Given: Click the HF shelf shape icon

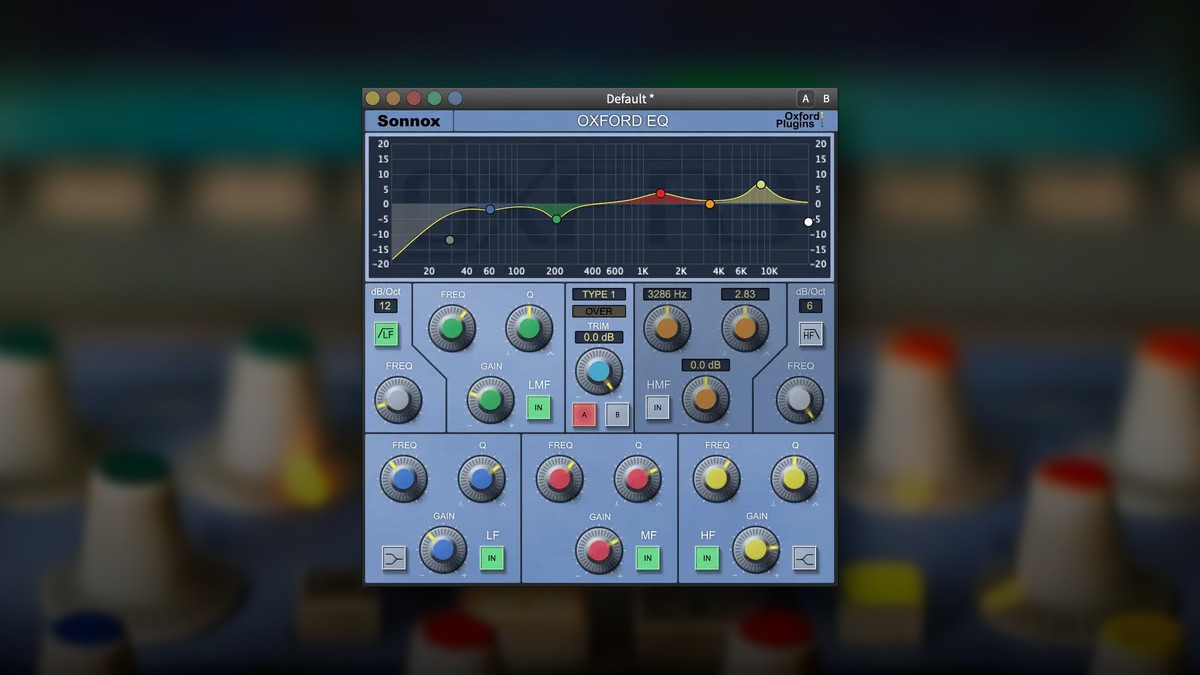Looking at the screenshot, I should 805,558.
